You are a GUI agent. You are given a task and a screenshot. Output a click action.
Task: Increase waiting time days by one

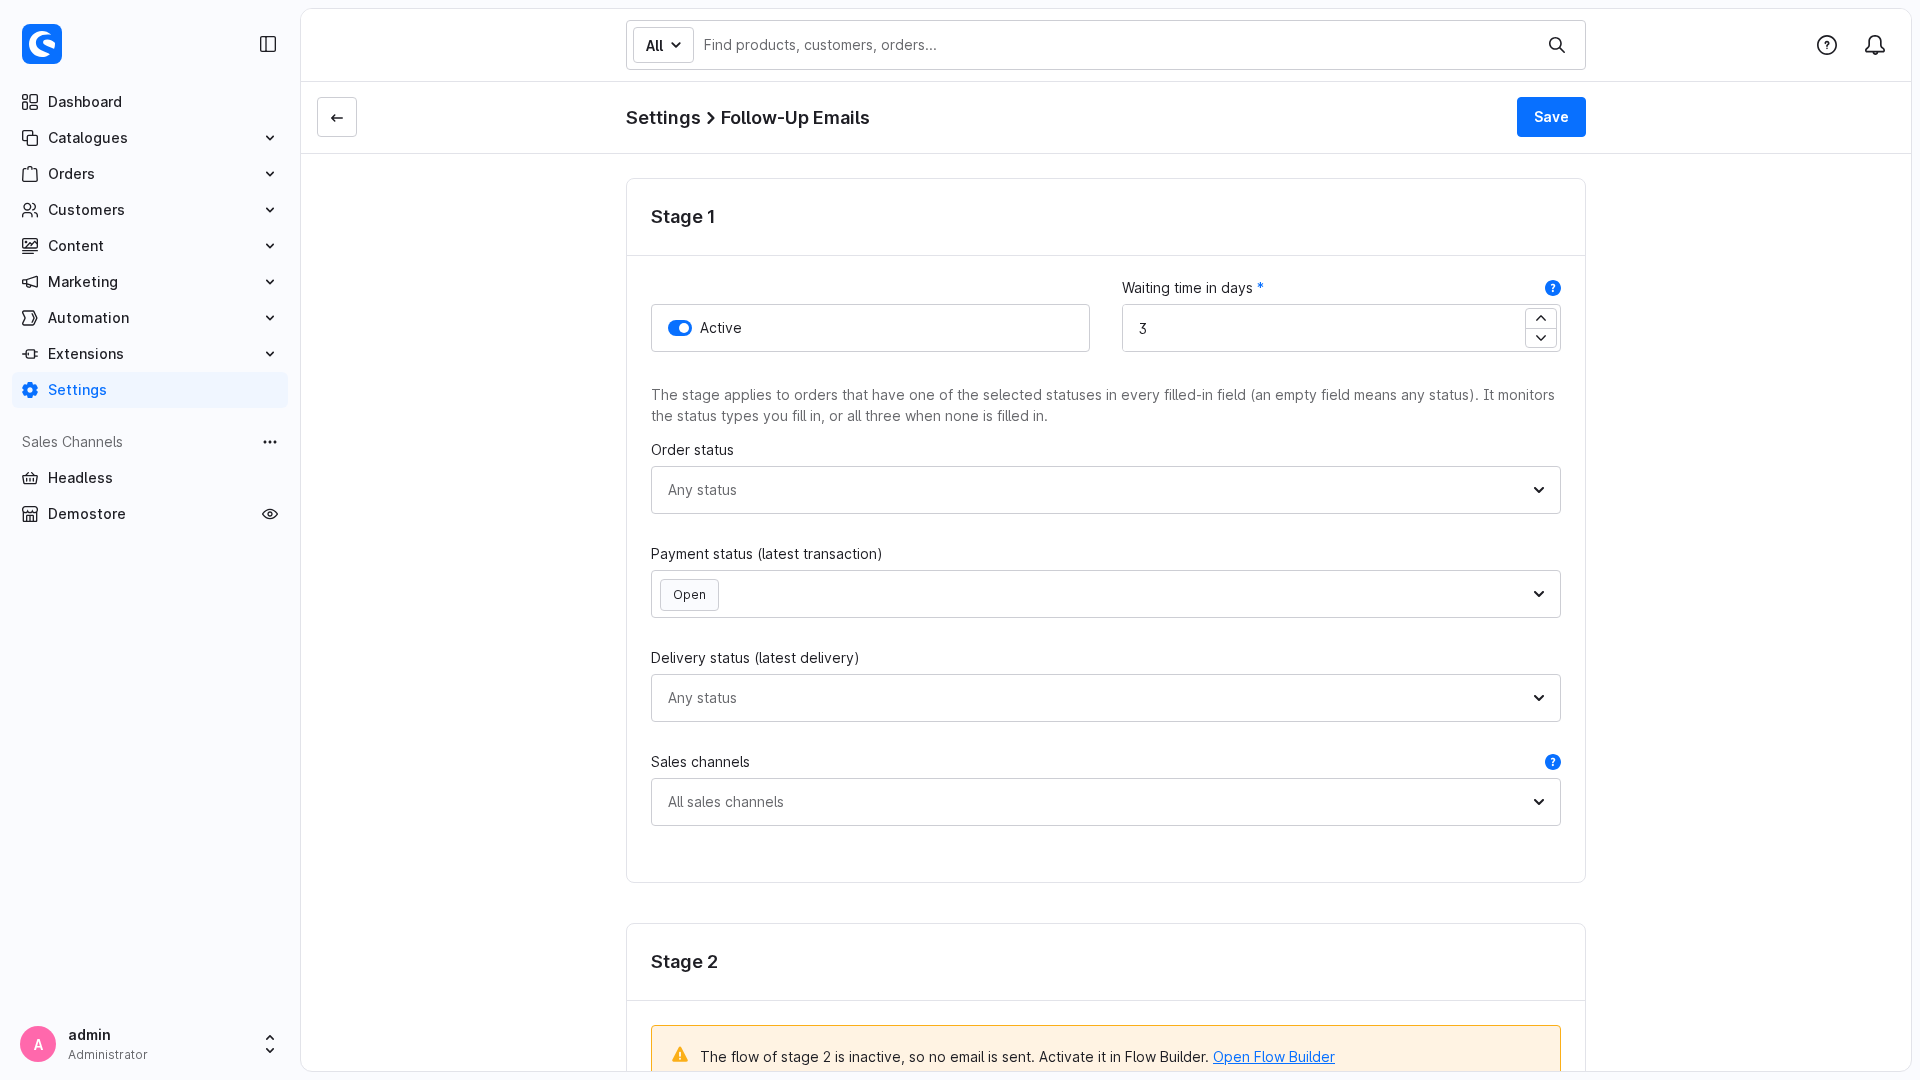pyautogui.click(x=1541, y=318)
